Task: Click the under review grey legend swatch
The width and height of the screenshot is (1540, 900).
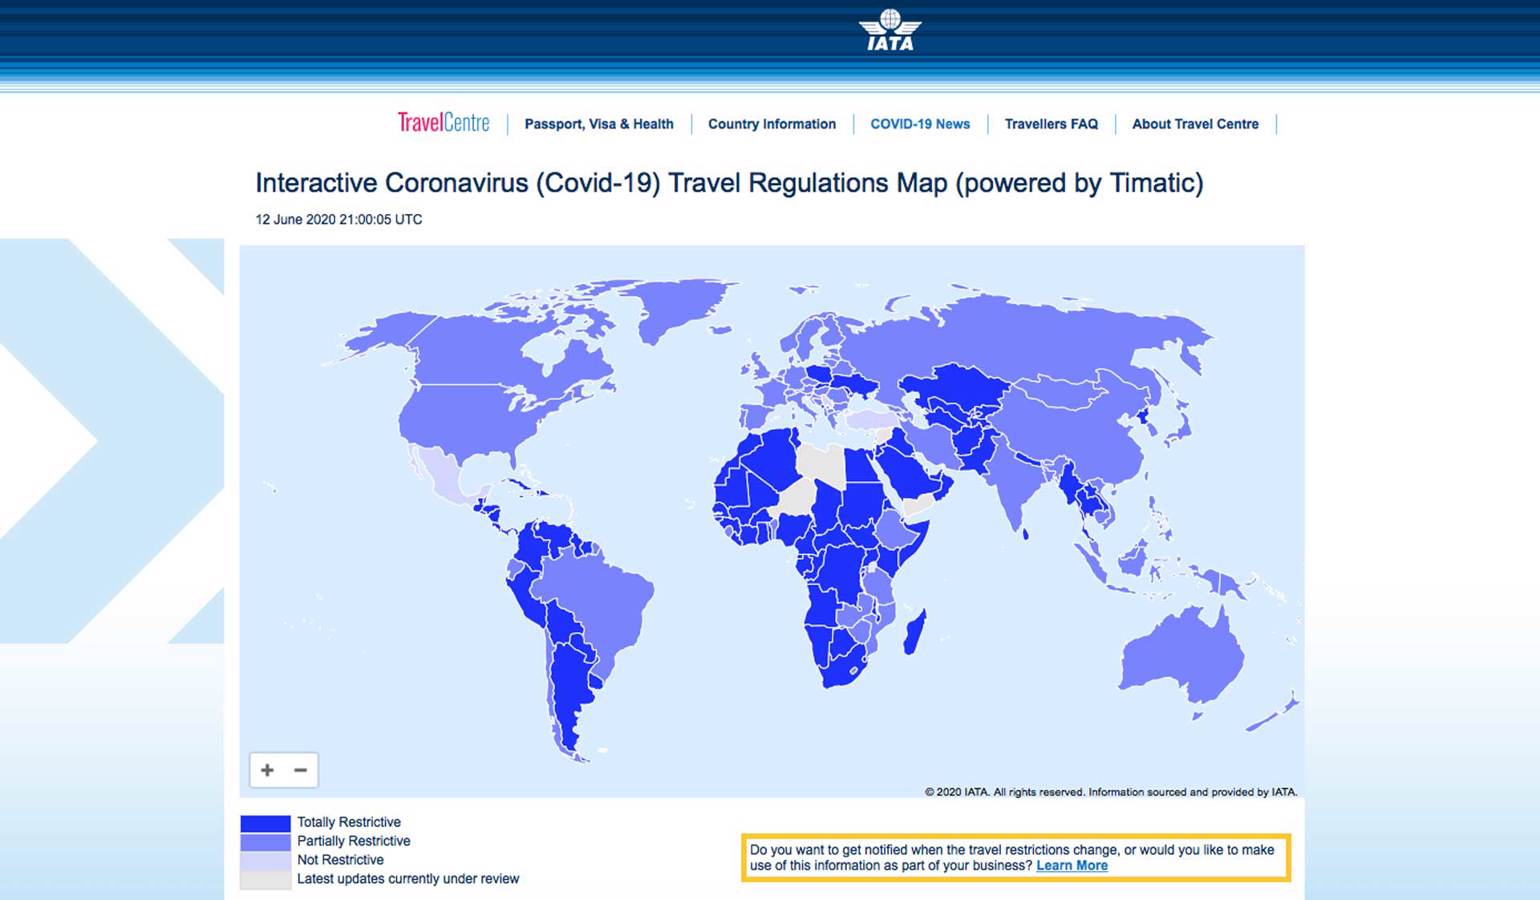Action: pyautogui.click(x=265, y=879)
